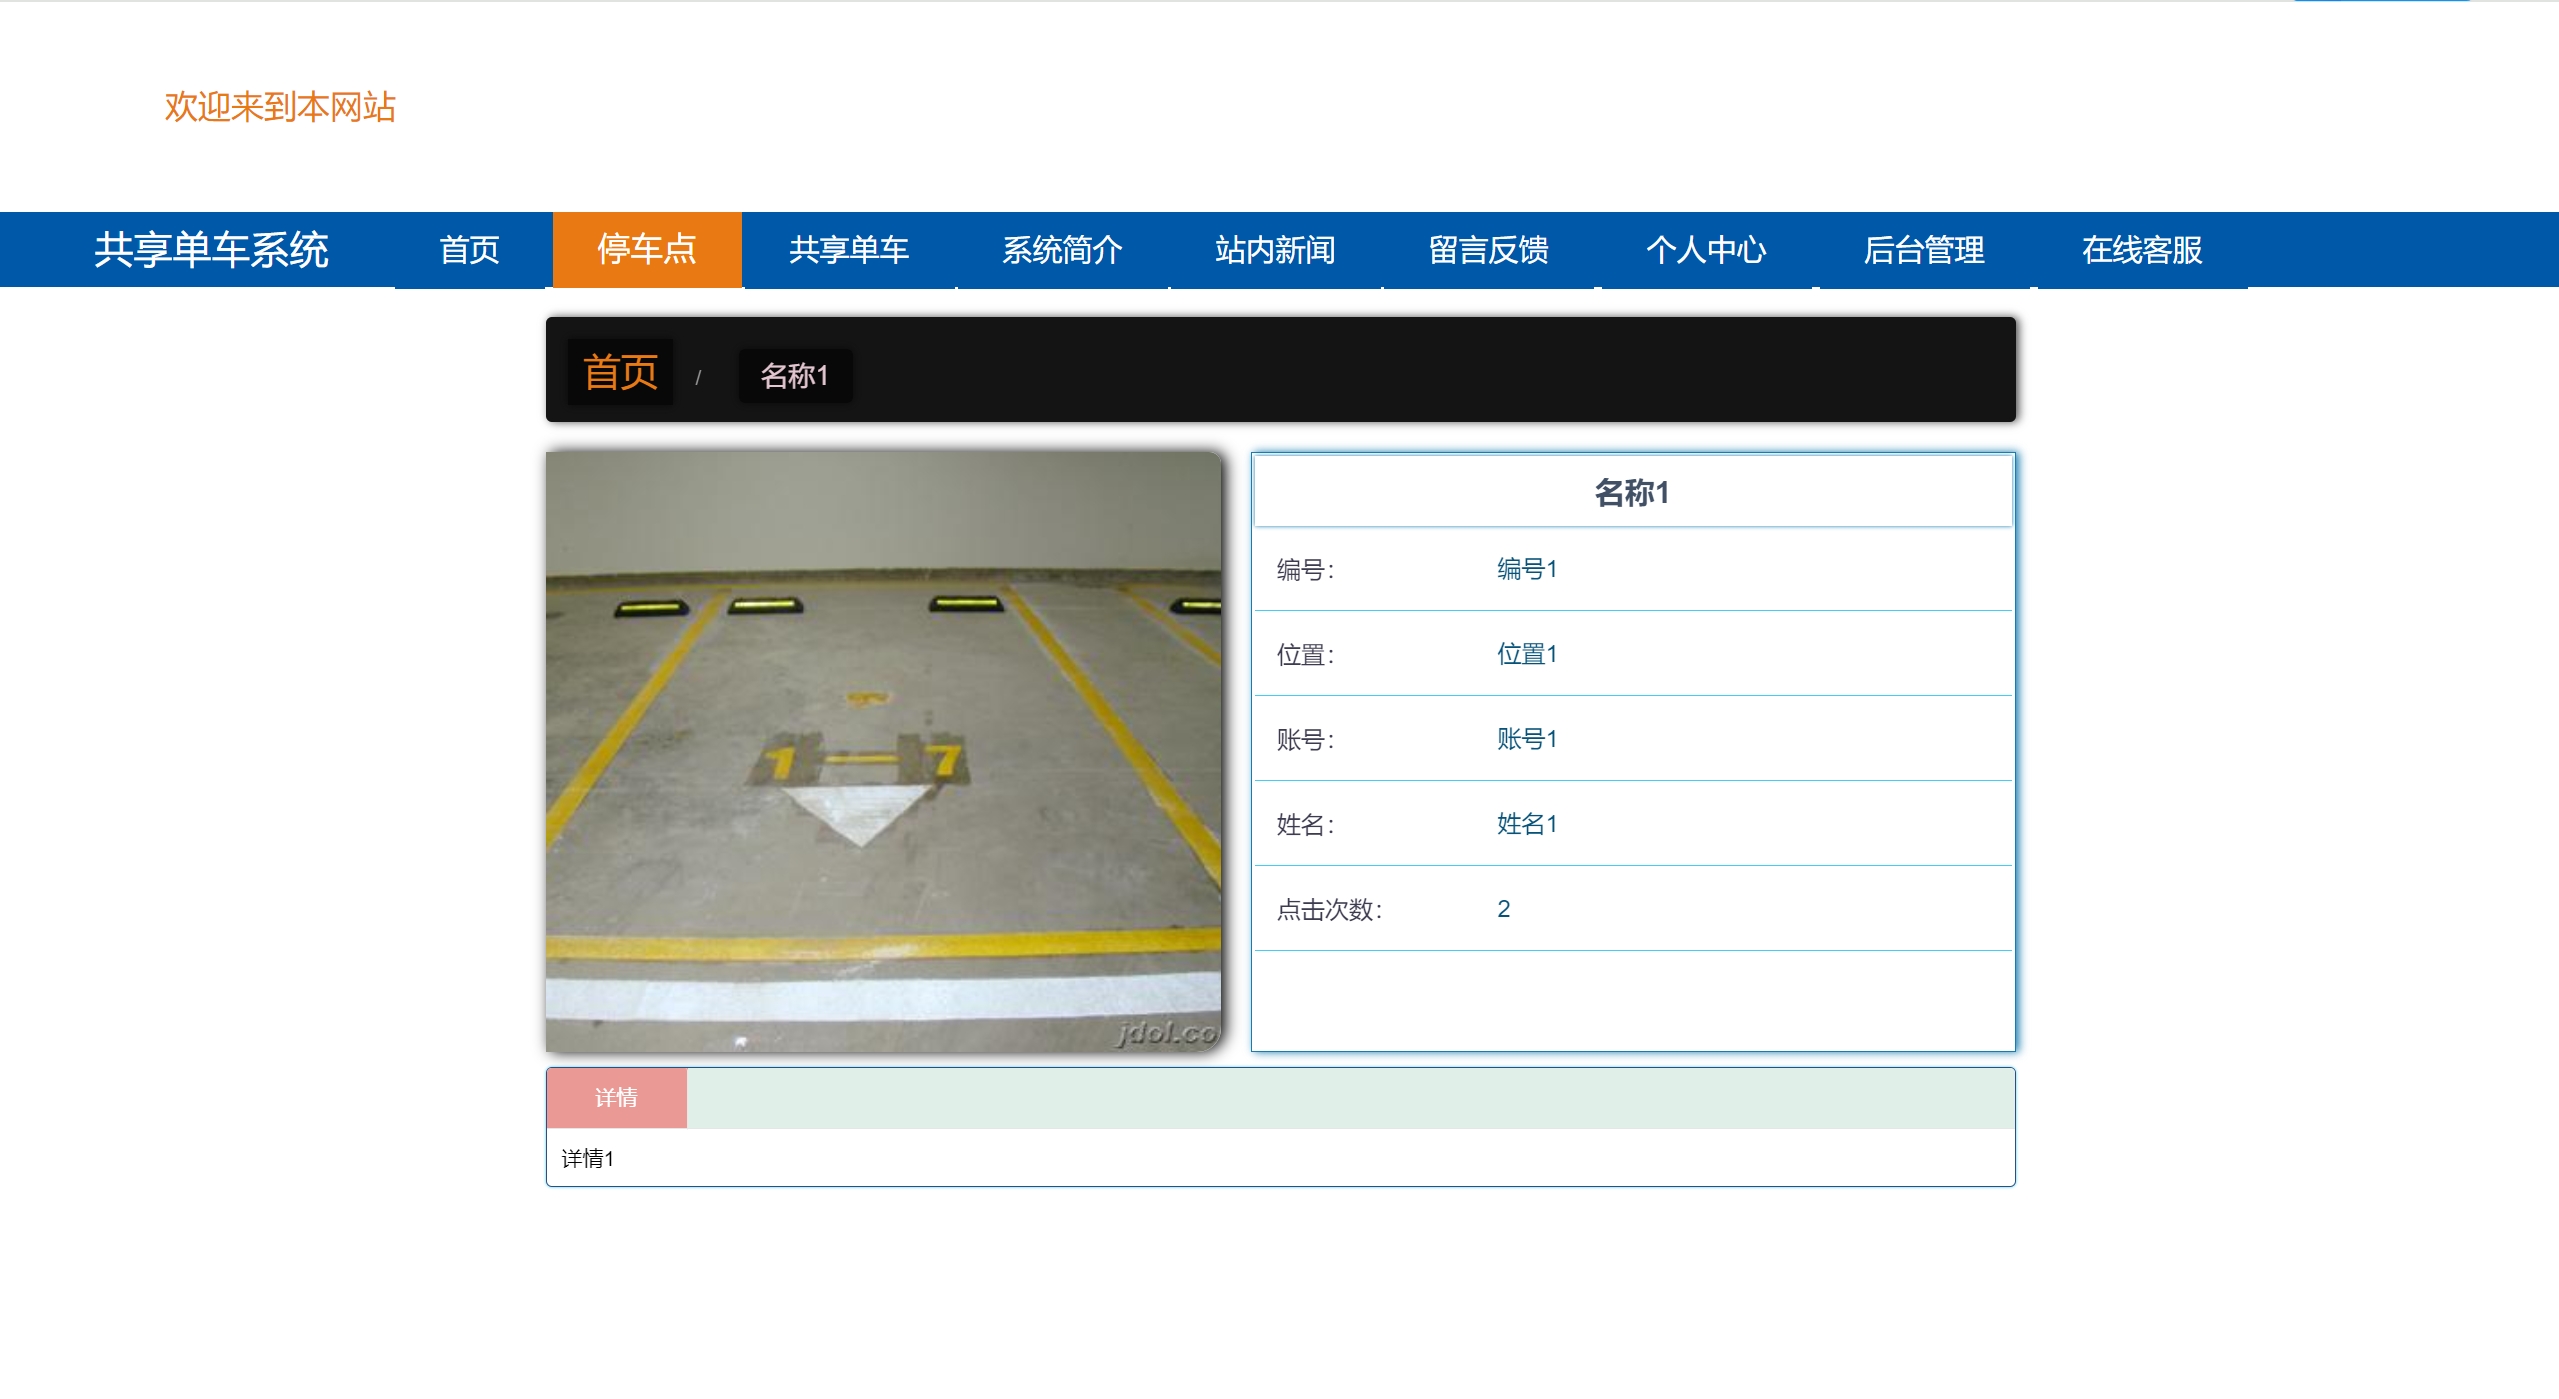Click 站内新闻 menu item

[1275, 250]
